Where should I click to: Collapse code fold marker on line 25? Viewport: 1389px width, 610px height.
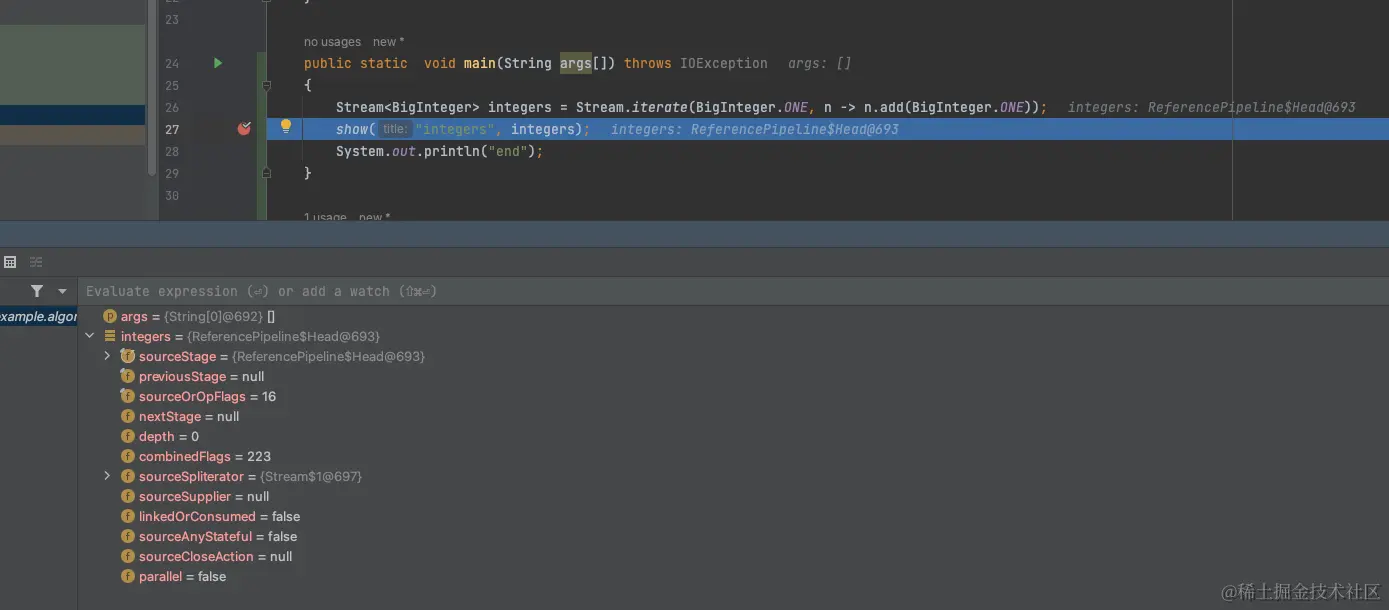tap(266, 86)
